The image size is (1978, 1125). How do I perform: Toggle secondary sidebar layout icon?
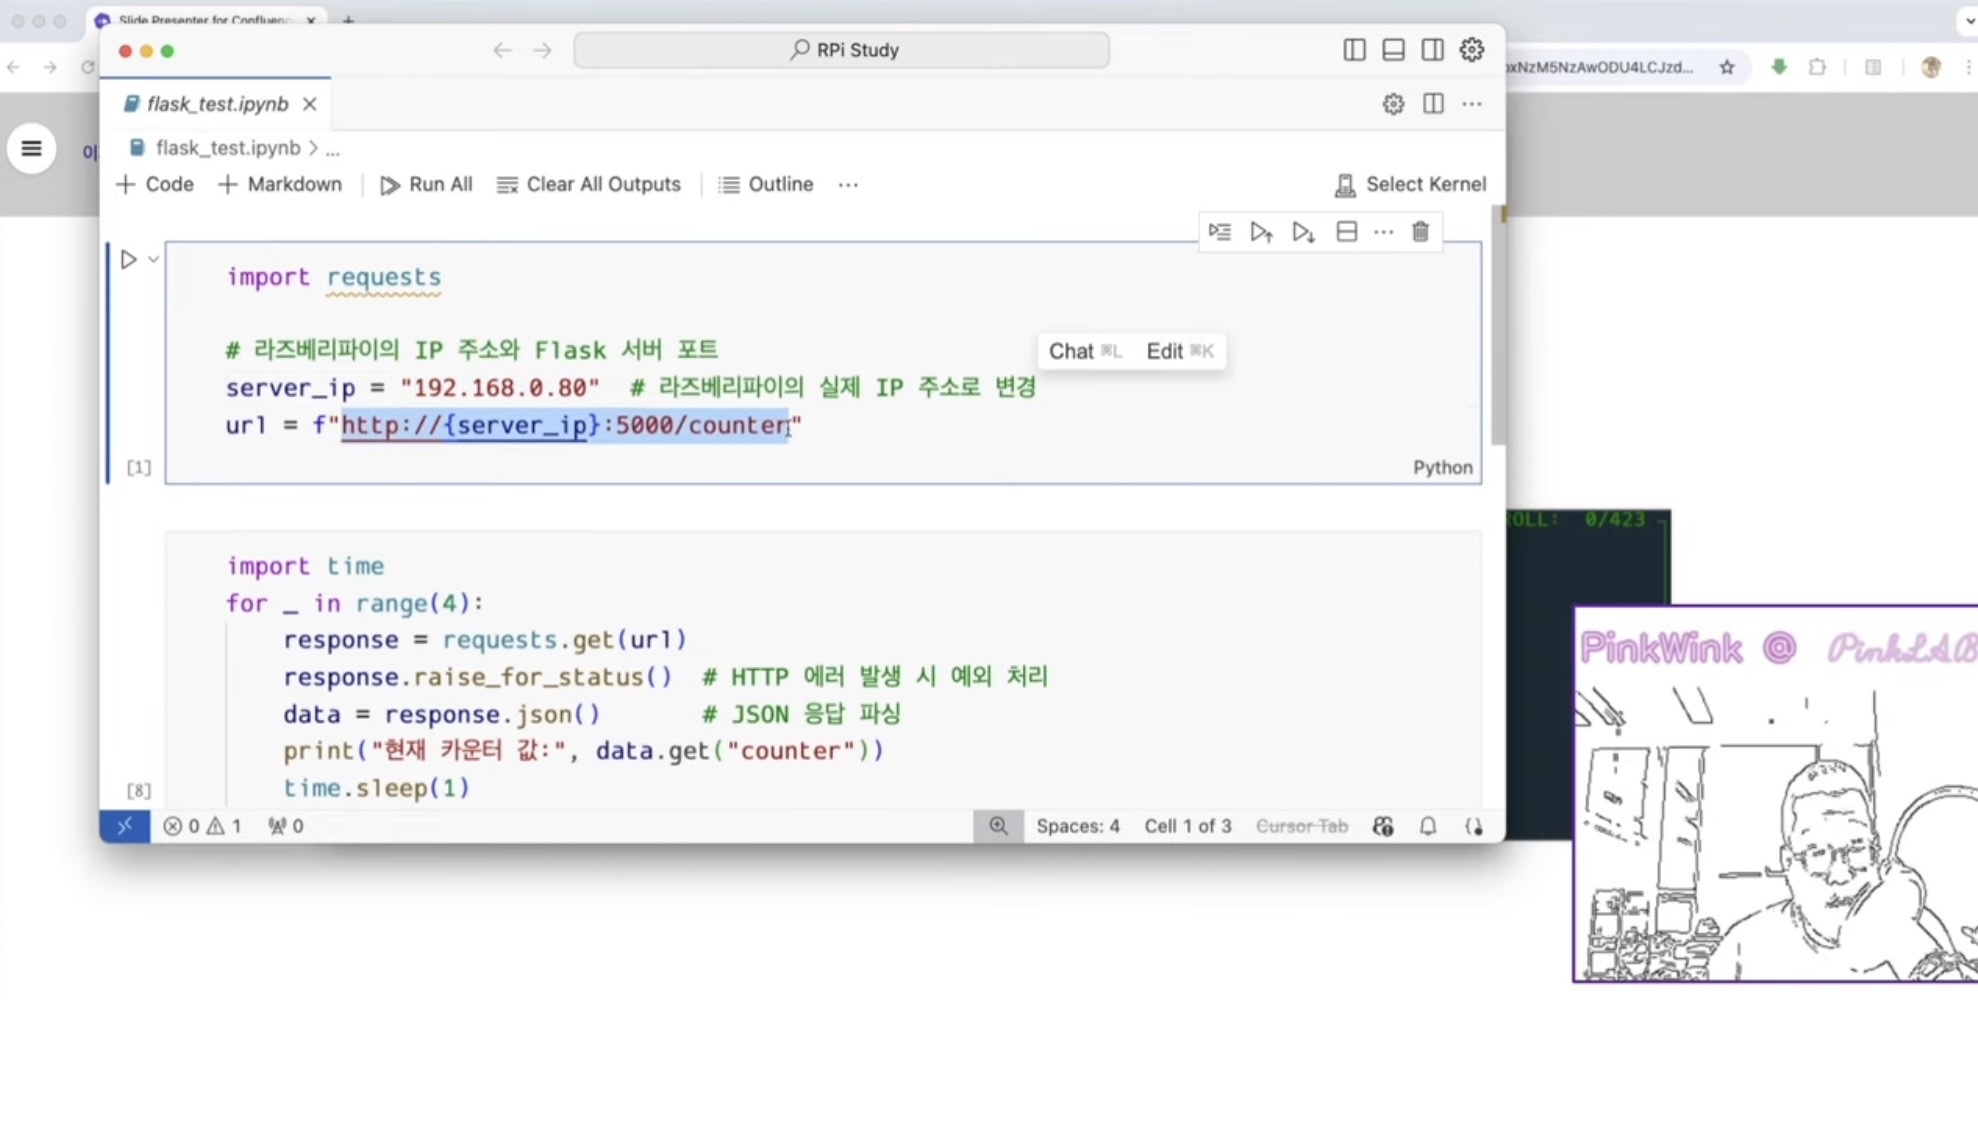1432,50
